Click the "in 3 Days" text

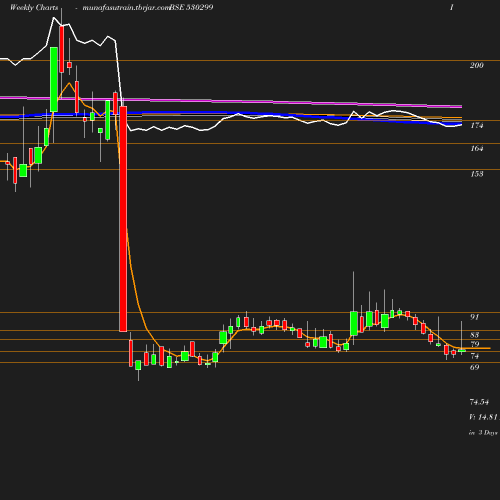pyautogui.click(x=483, y=433)
